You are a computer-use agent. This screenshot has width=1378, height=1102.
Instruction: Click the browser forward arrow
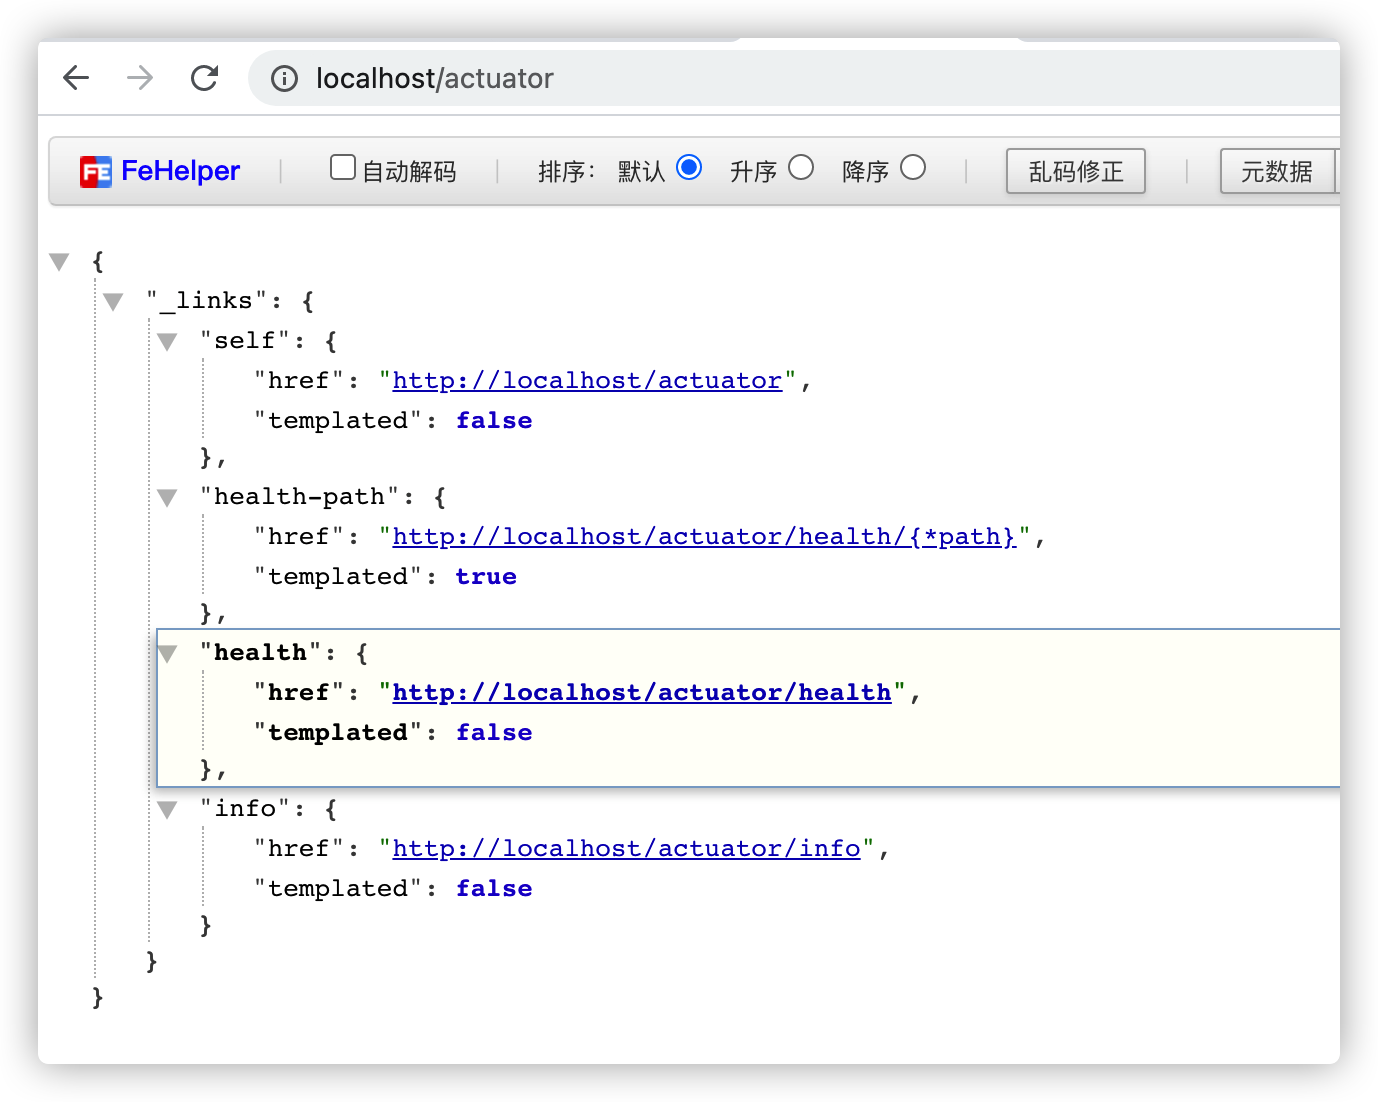point(140,78)
